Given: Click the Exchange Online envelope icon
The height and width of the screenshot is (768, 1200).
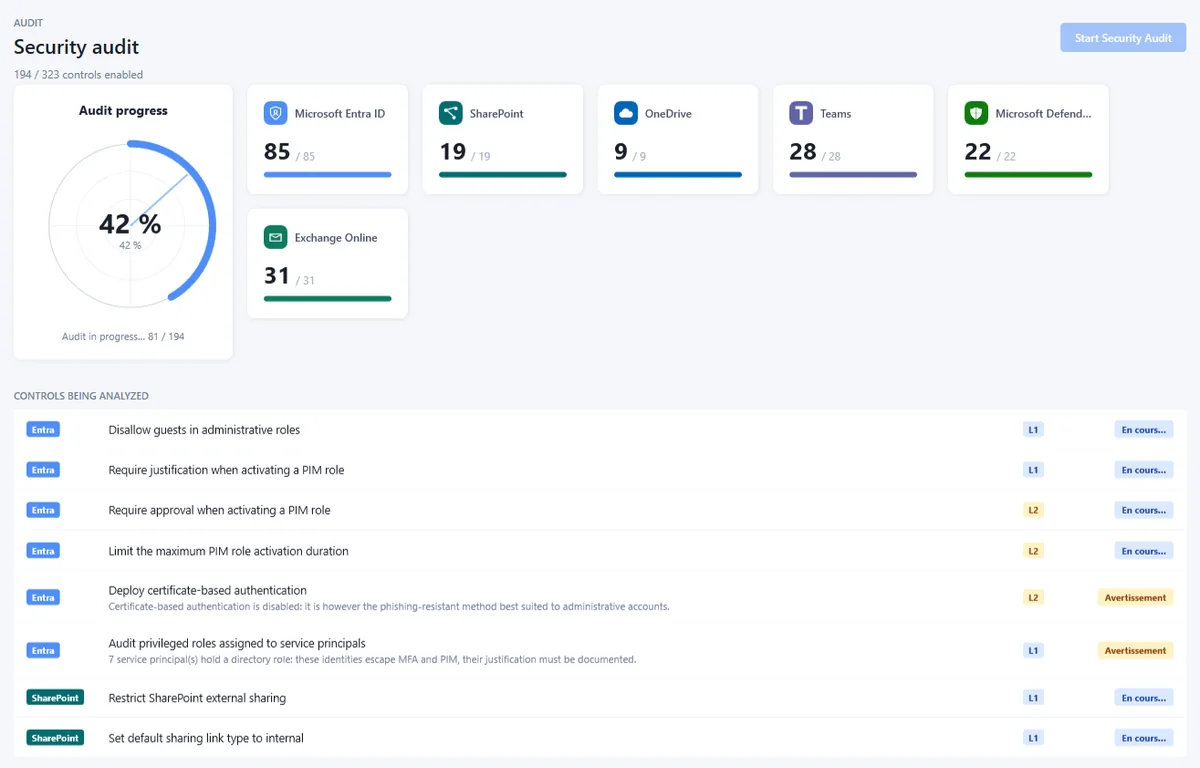Looking at the screenshot, I should coord(276,237).
